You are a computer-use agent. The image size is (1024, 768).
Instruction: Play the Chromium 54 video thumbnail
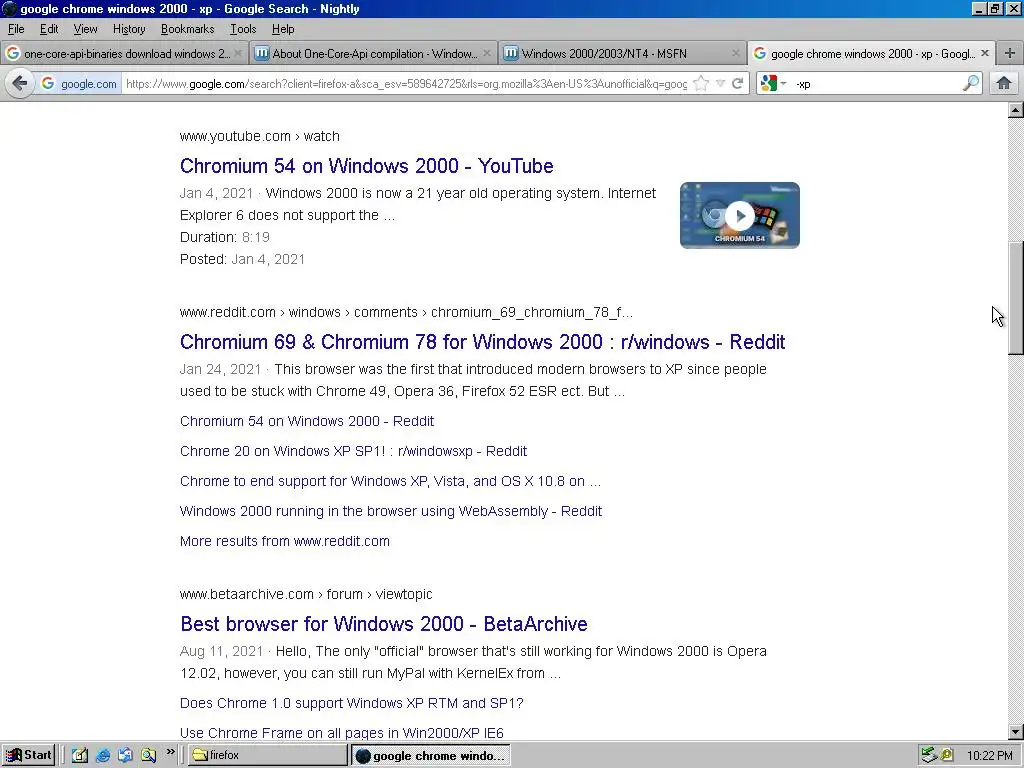point(739,216)
